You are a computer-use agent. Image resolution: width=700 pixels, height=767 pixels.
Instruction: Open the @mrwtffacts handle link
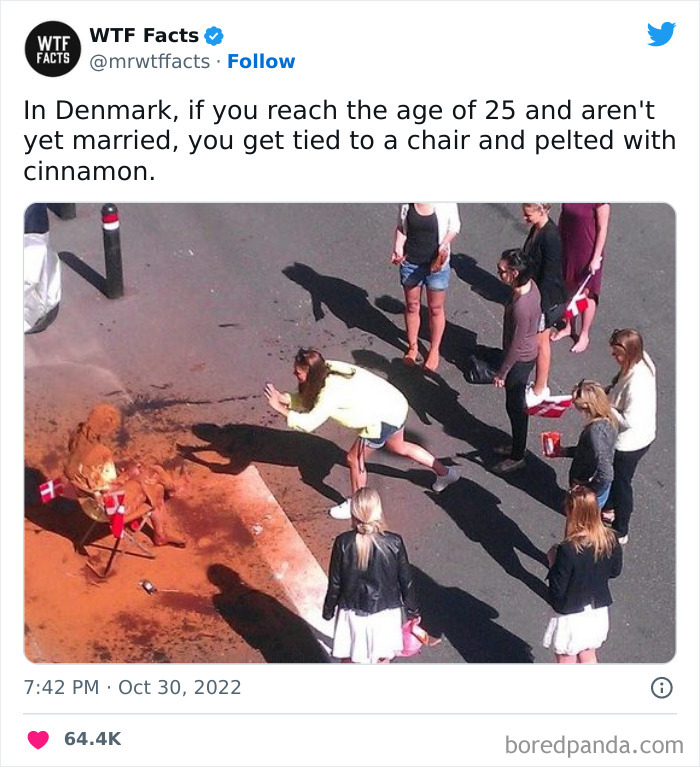coord(150,62)
